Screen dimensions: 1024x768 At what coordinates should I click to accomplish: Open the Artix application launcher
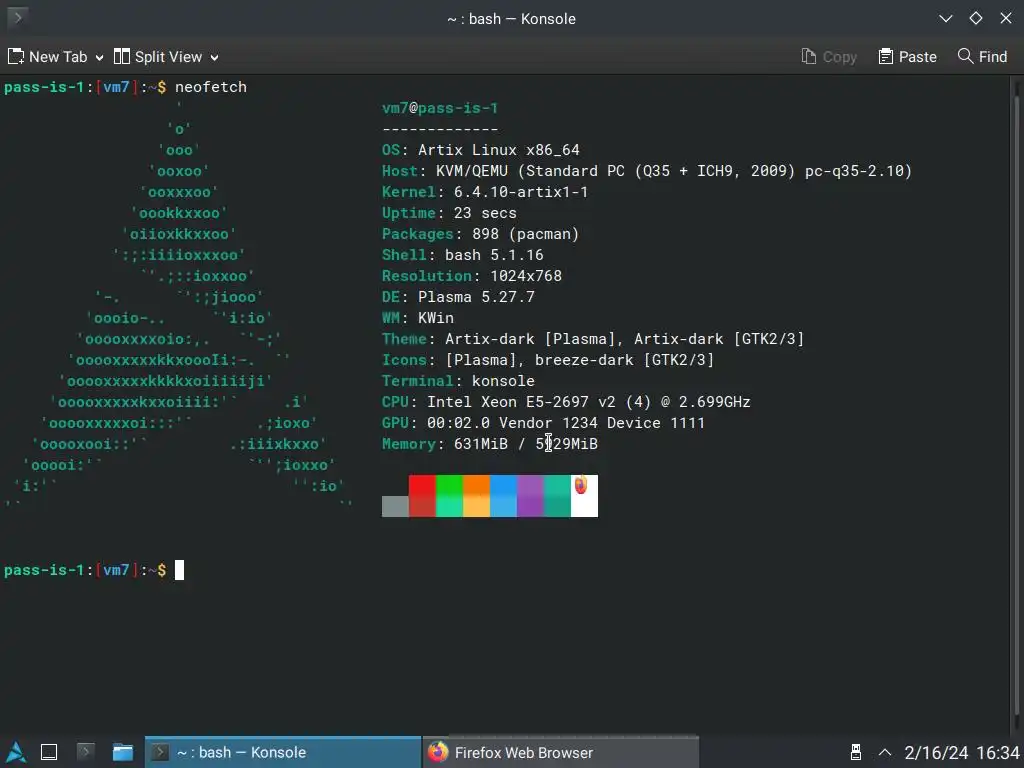click(x=16, y=752)
